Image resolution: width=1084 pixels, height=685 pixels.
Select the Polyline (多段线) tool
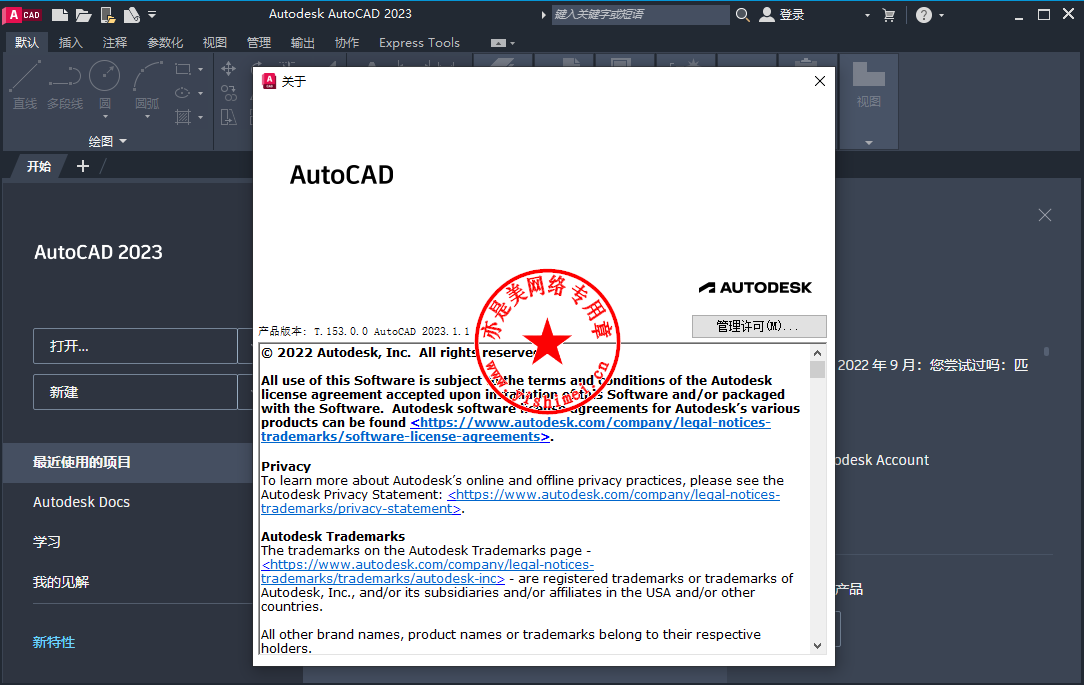65,85
